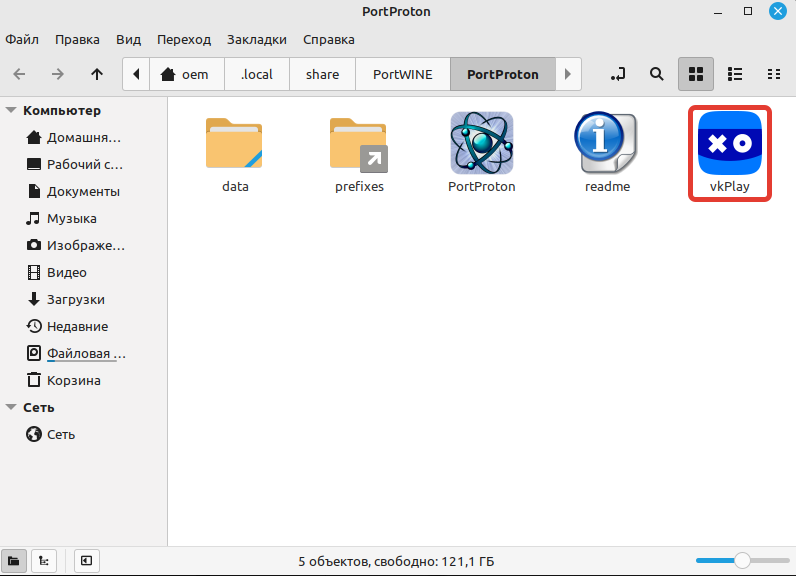Image resolution: width=796 pixels, height=576 pixels.
Task: Open Файловая система in sidebar
Action: point(76,353)
